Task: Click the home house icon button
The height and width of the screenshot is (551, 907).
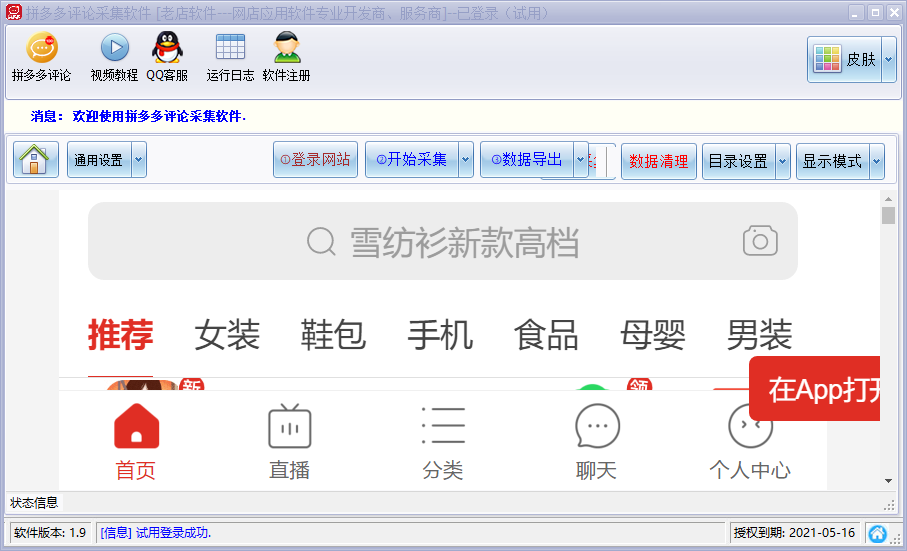Action: click(x=36, y=160)
